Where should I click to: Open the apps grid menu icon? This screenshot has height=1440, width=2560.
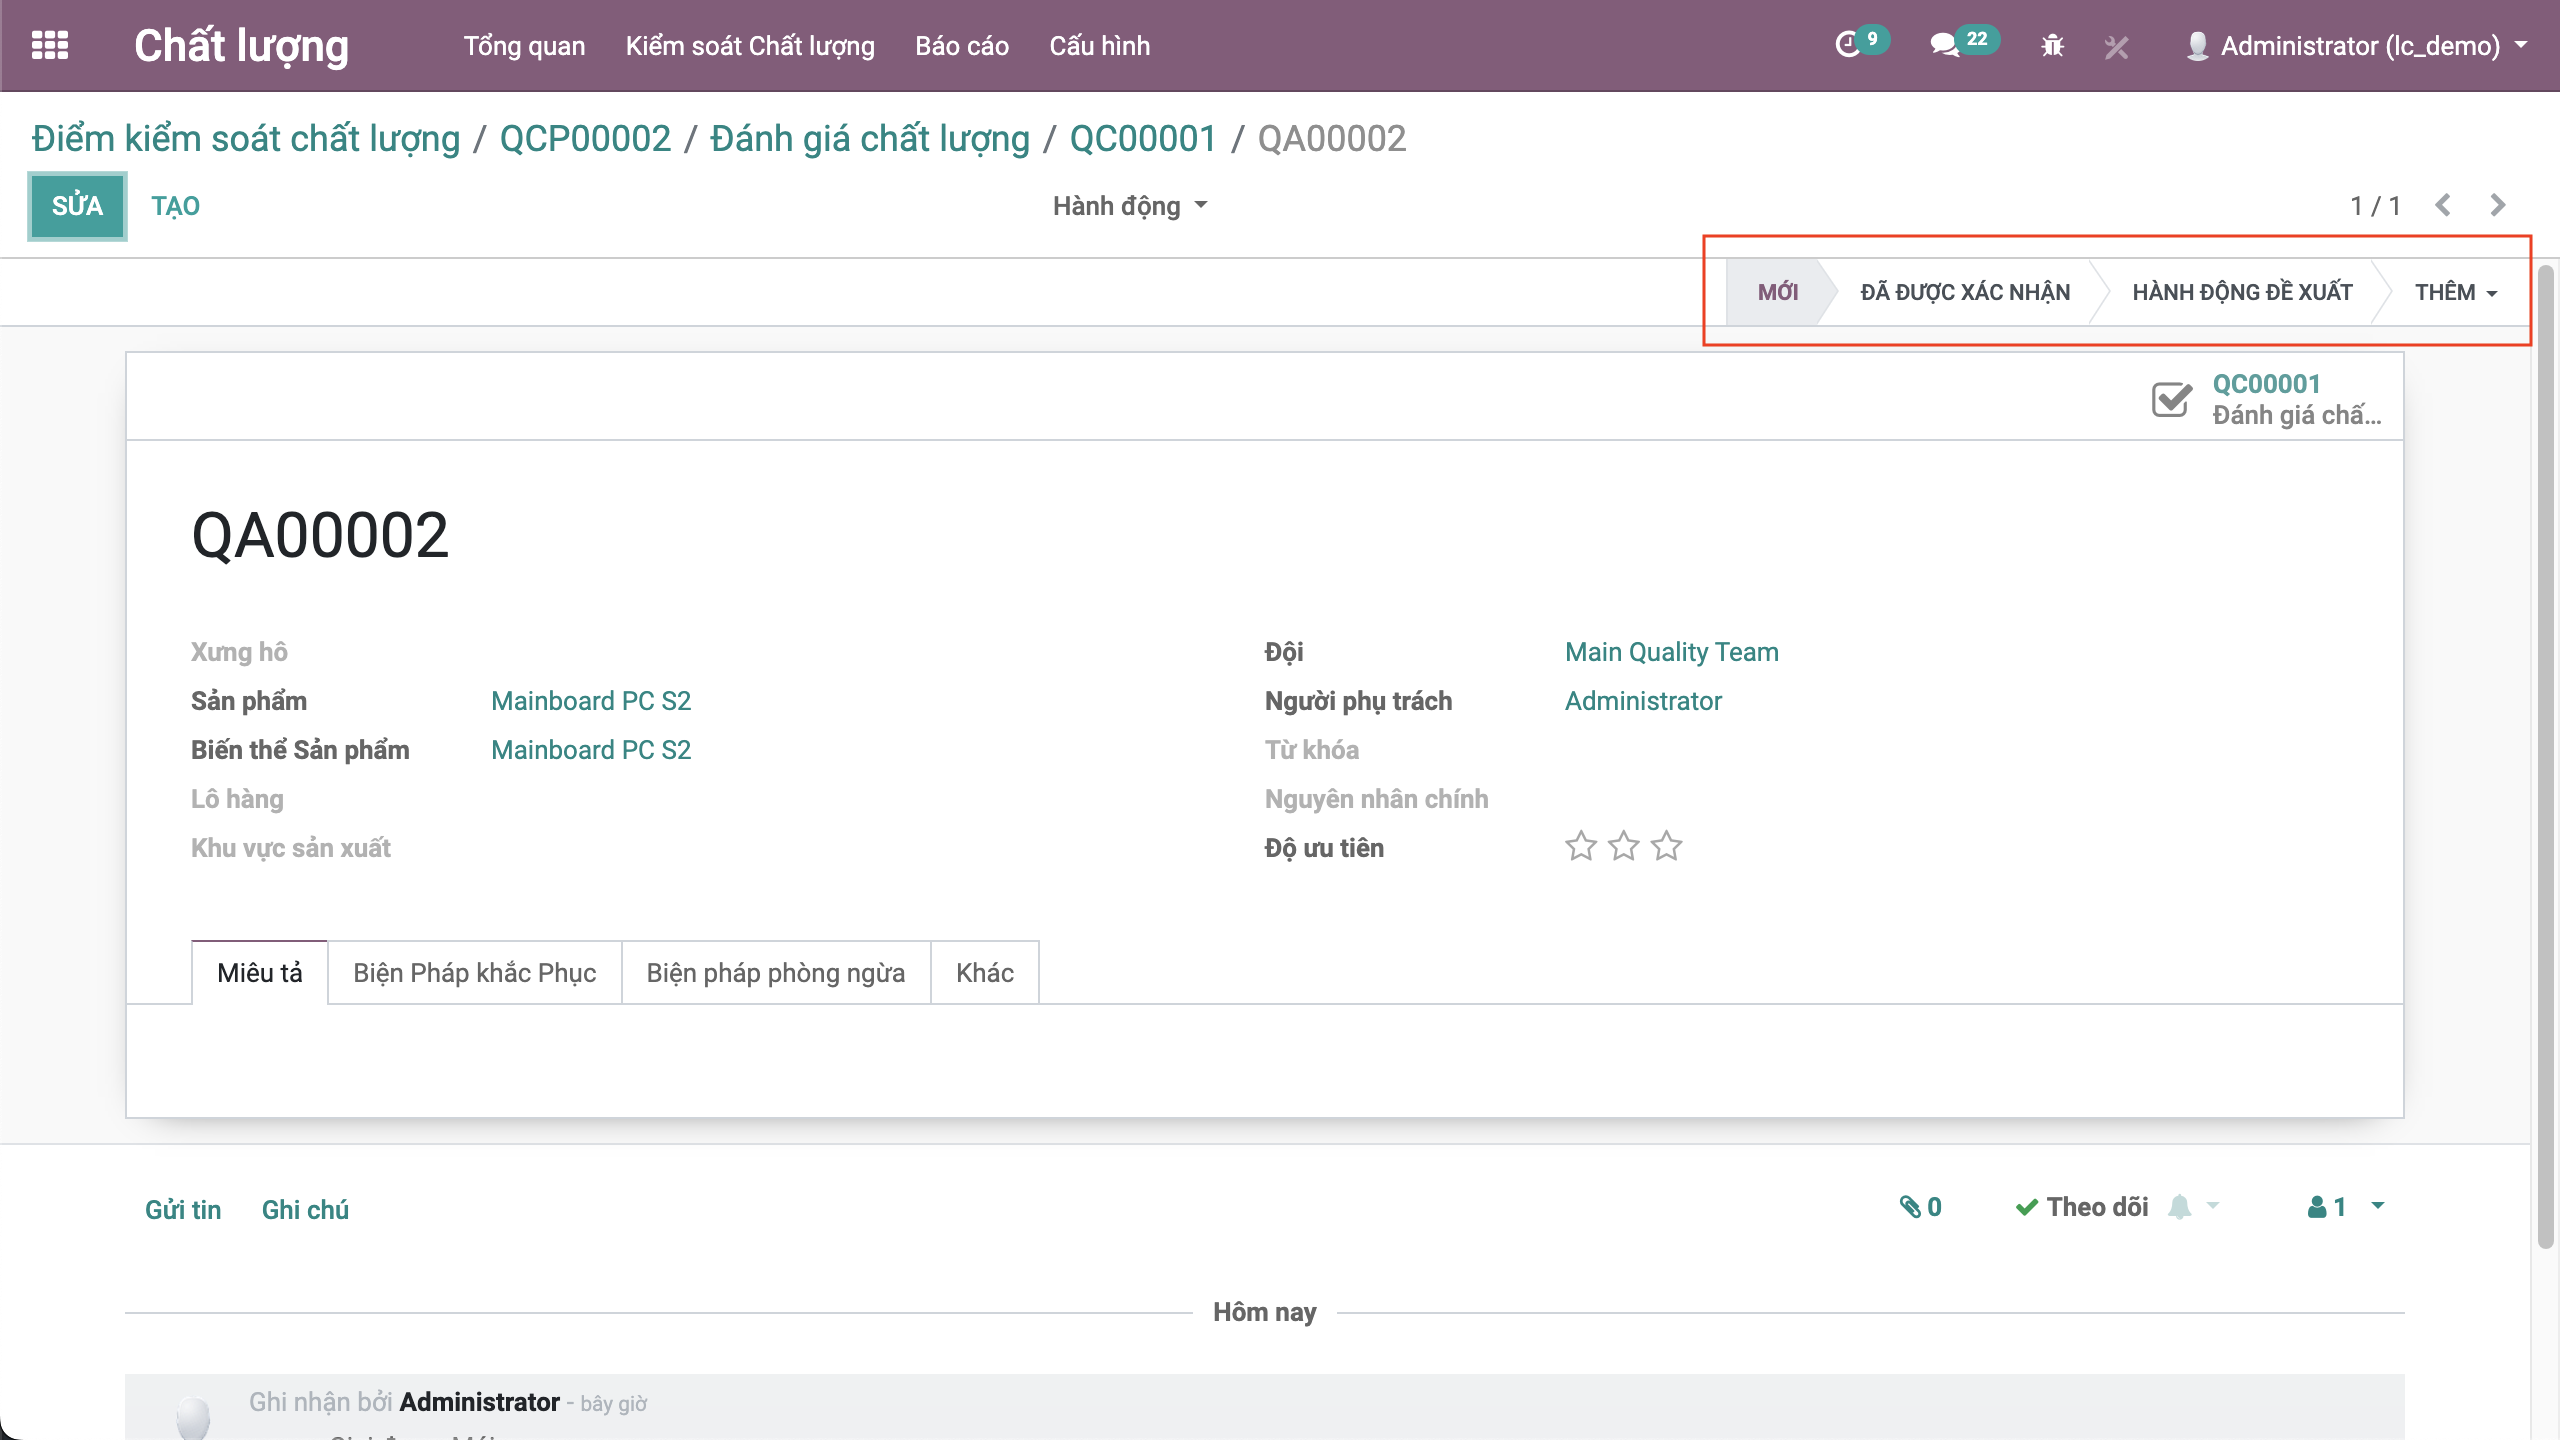click(x=50, y=46)
